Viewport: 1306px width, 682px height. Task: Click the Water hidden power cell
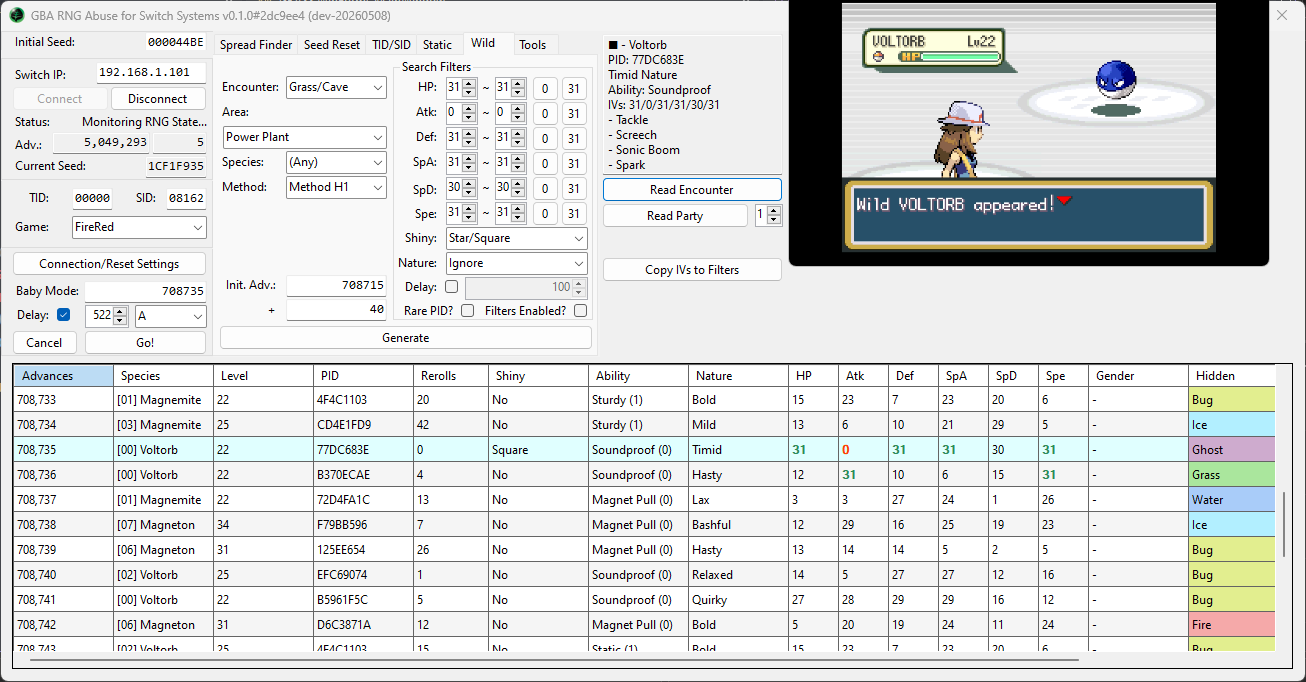(1232, 500)
